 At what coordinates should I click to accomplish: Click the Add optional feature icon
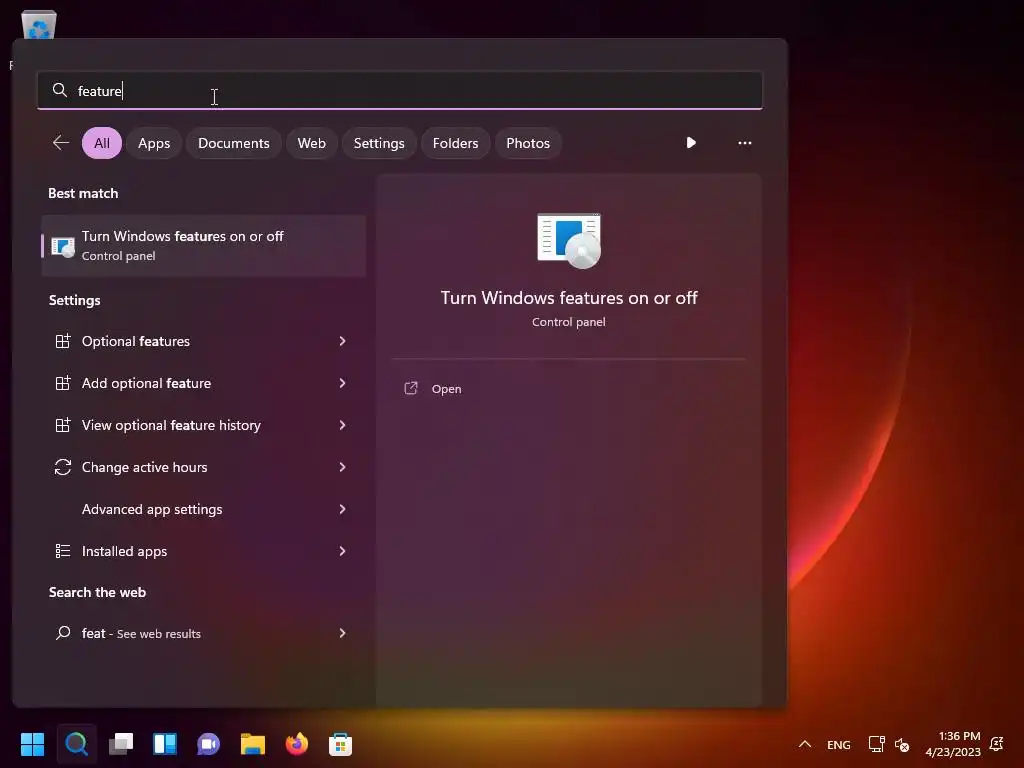(63, 383)
